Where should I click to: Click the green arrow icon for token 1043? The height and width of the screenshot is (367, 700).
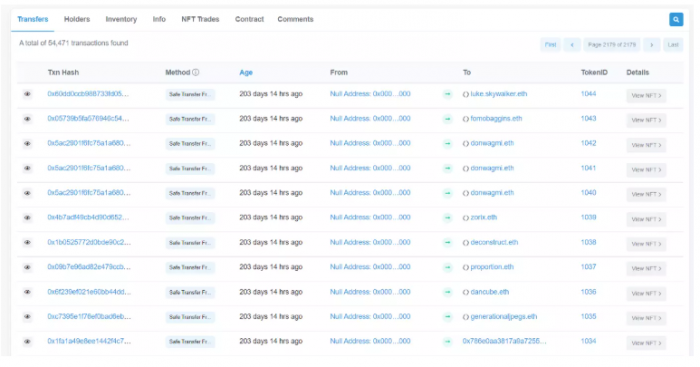pos(447,119)
